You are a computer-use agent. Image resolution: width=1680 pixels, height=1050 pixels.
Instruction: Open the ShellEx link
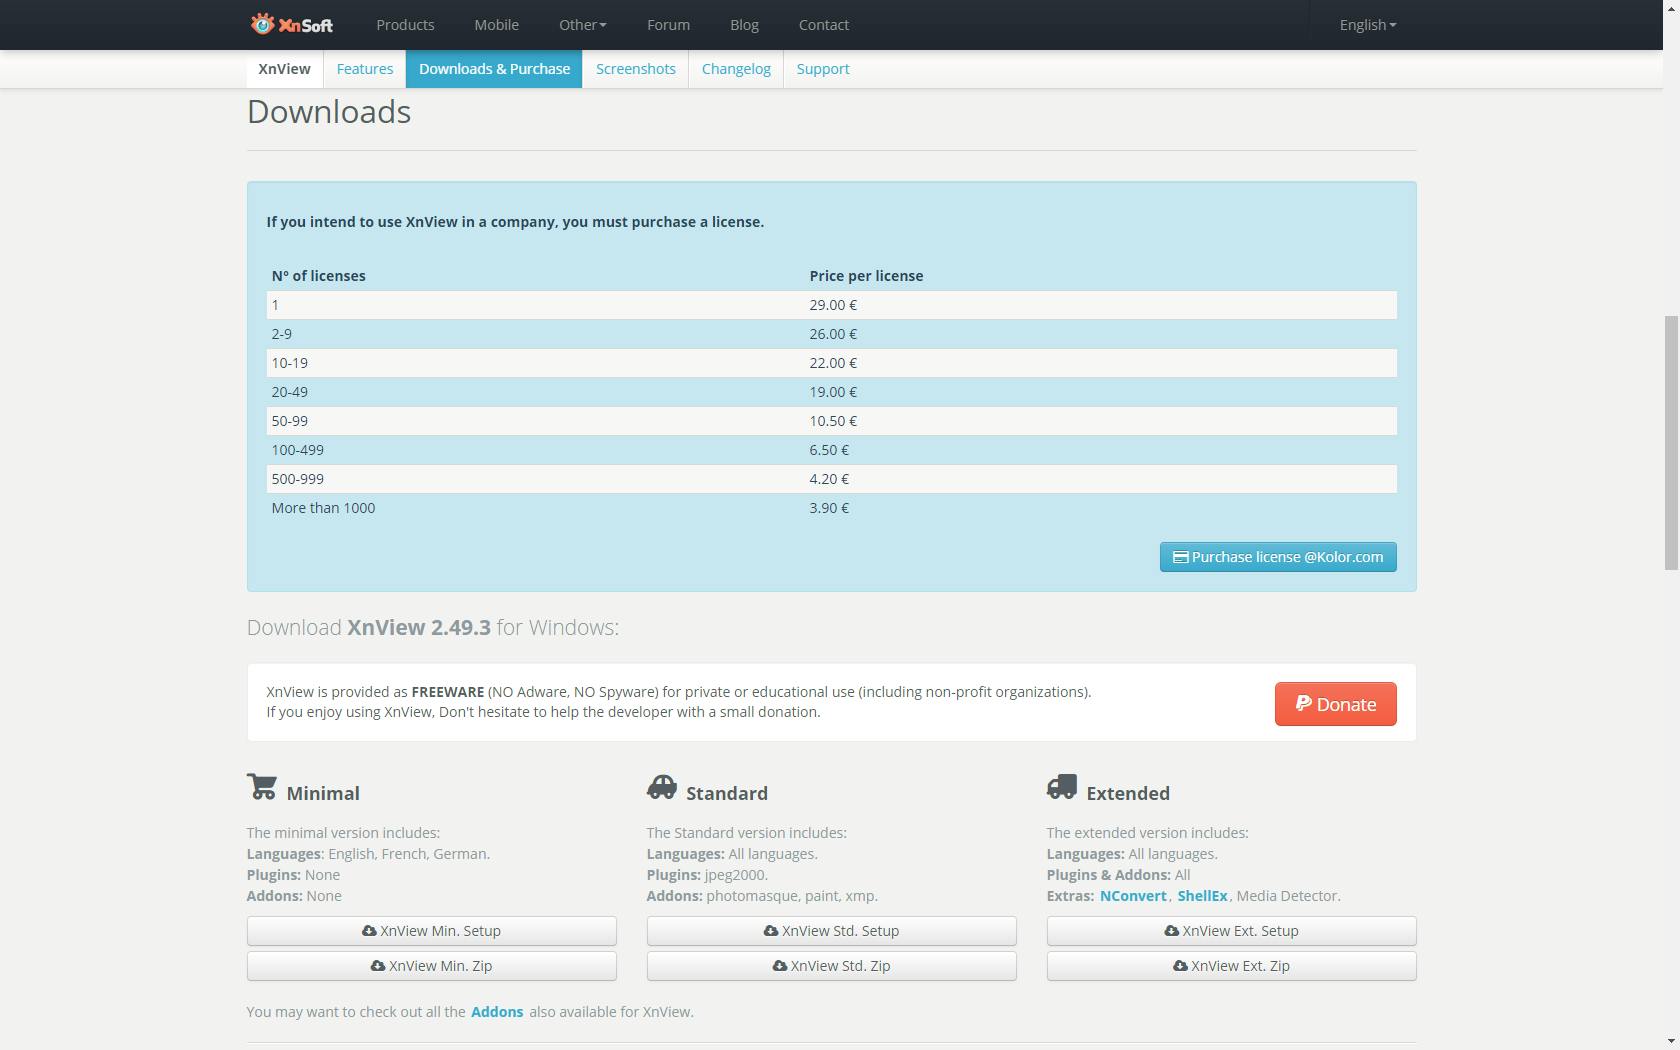click(1202, 896)
